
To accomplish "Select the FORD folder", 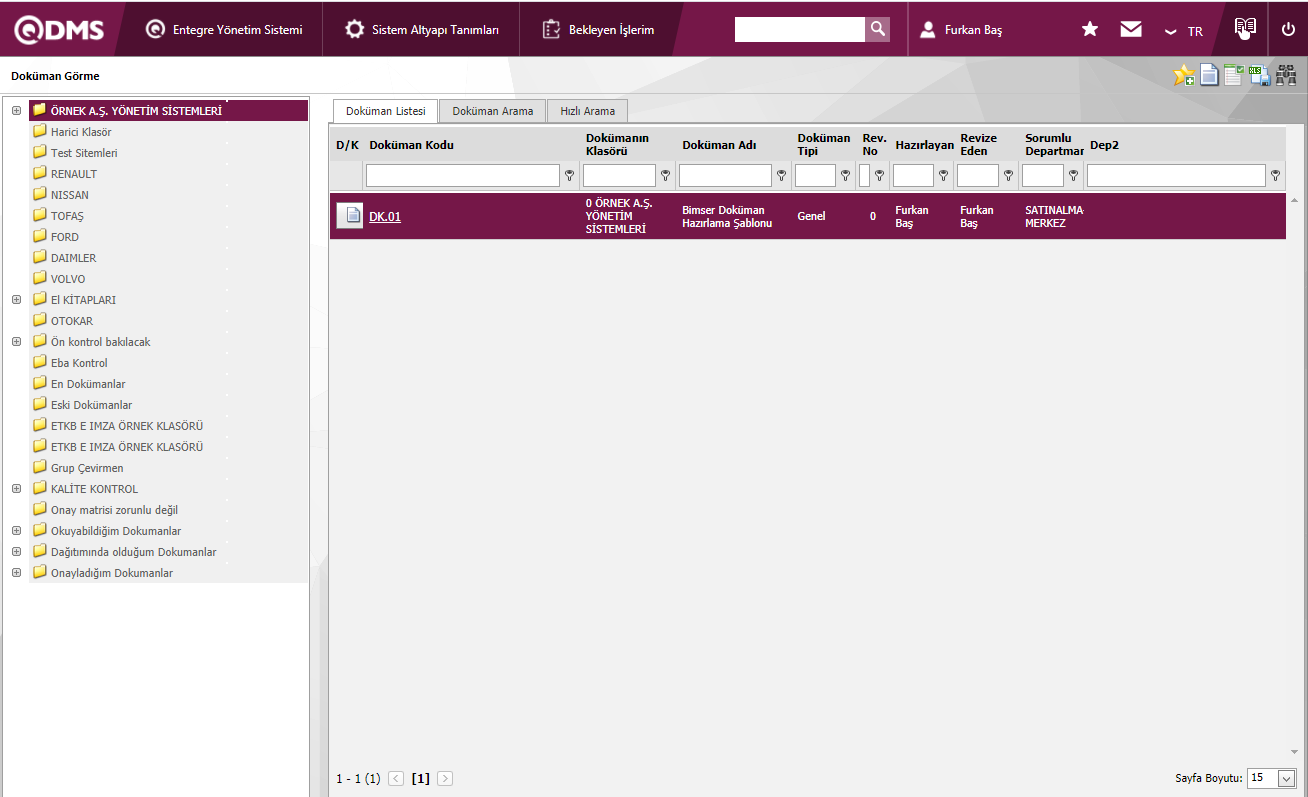I will click(65, 237).
